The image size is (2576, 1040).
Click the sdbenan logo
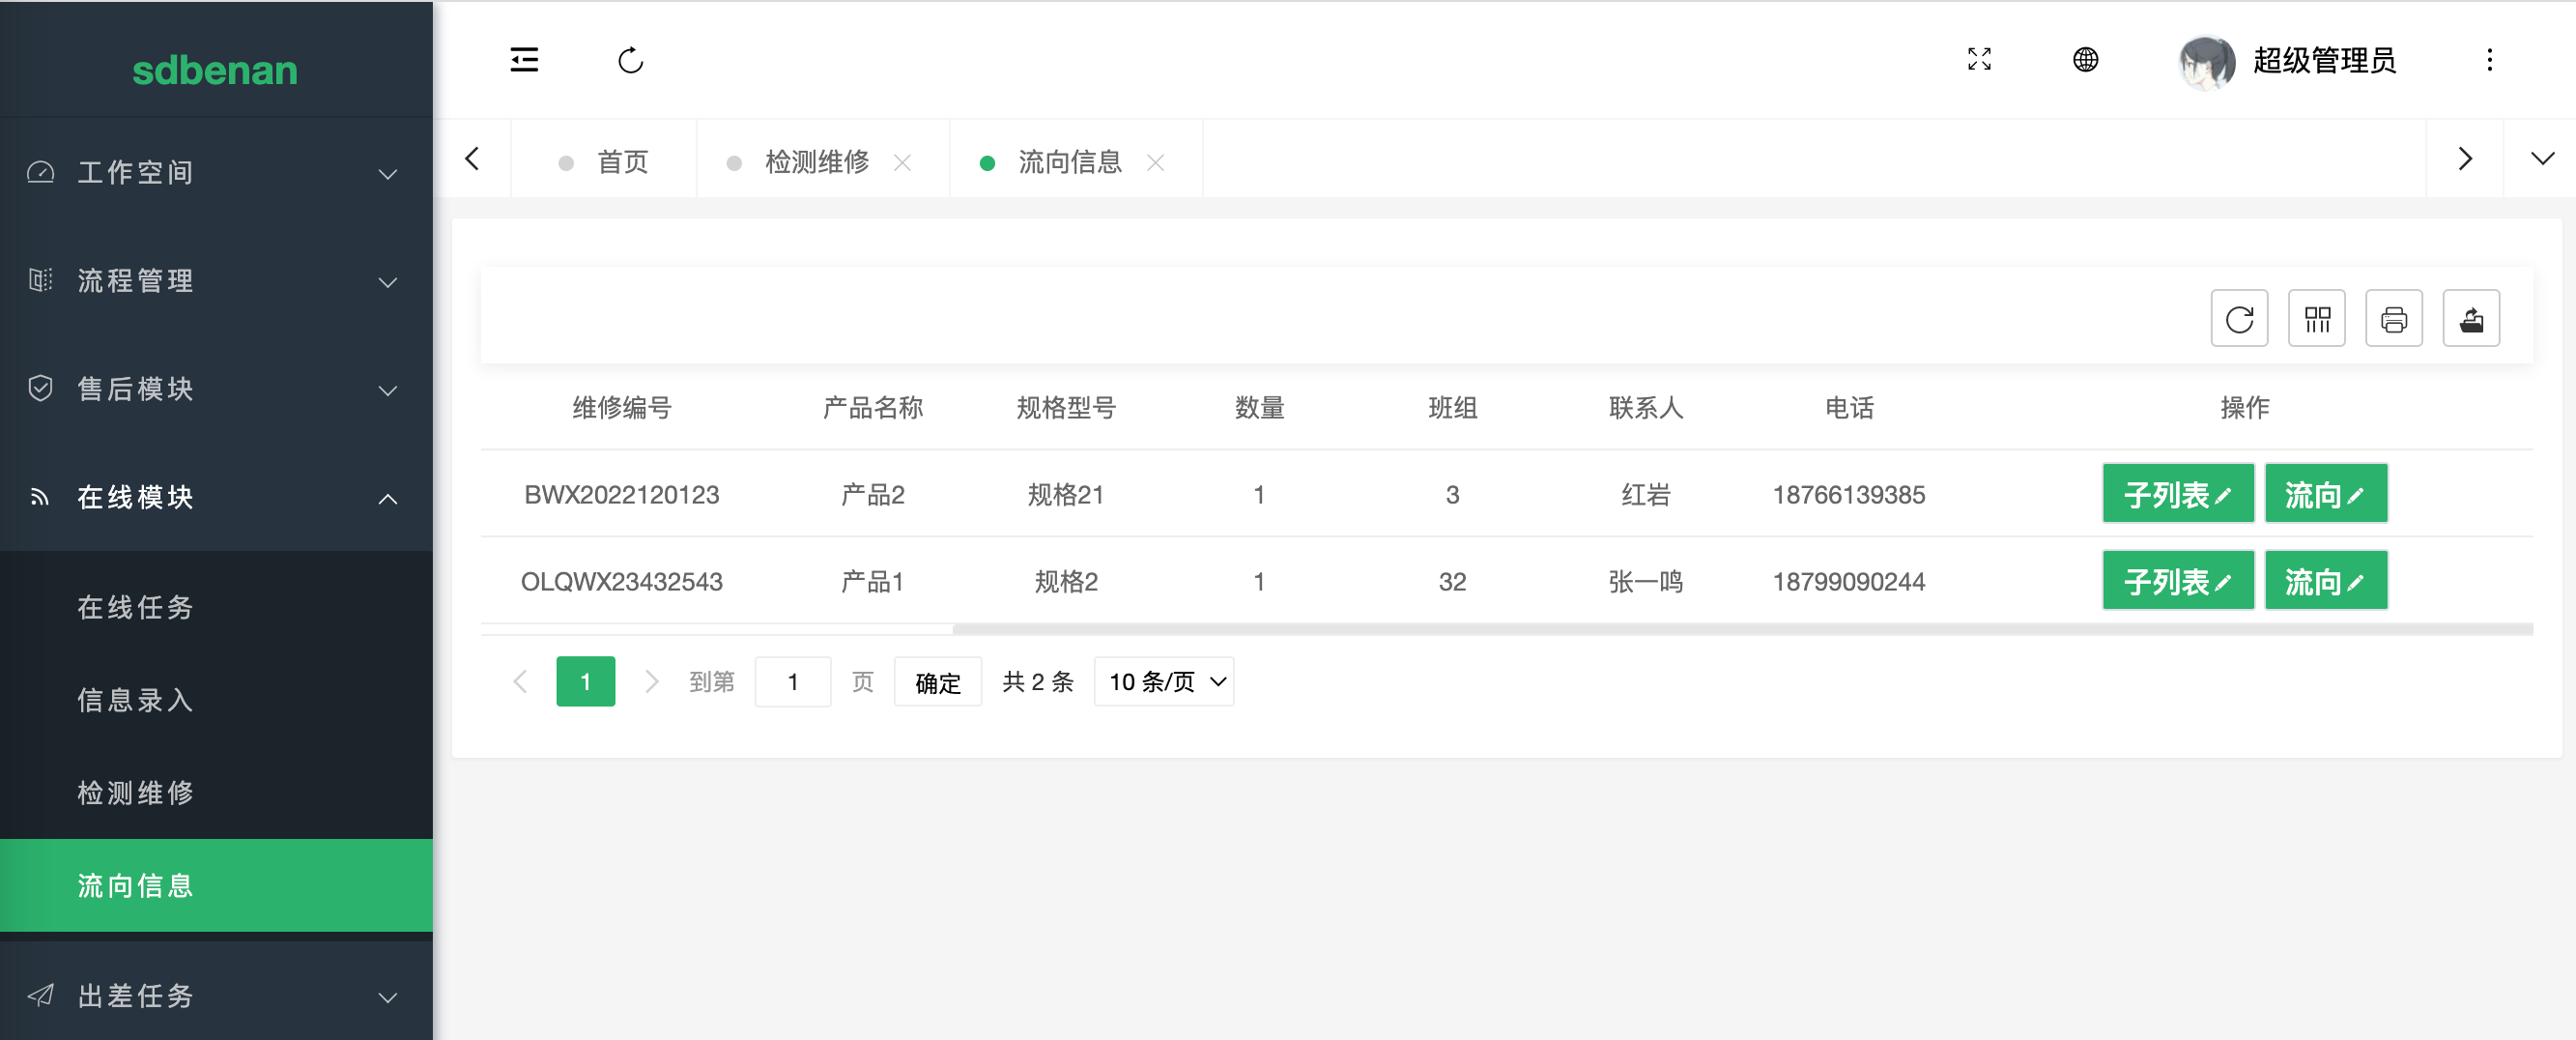tap(215, 70)
